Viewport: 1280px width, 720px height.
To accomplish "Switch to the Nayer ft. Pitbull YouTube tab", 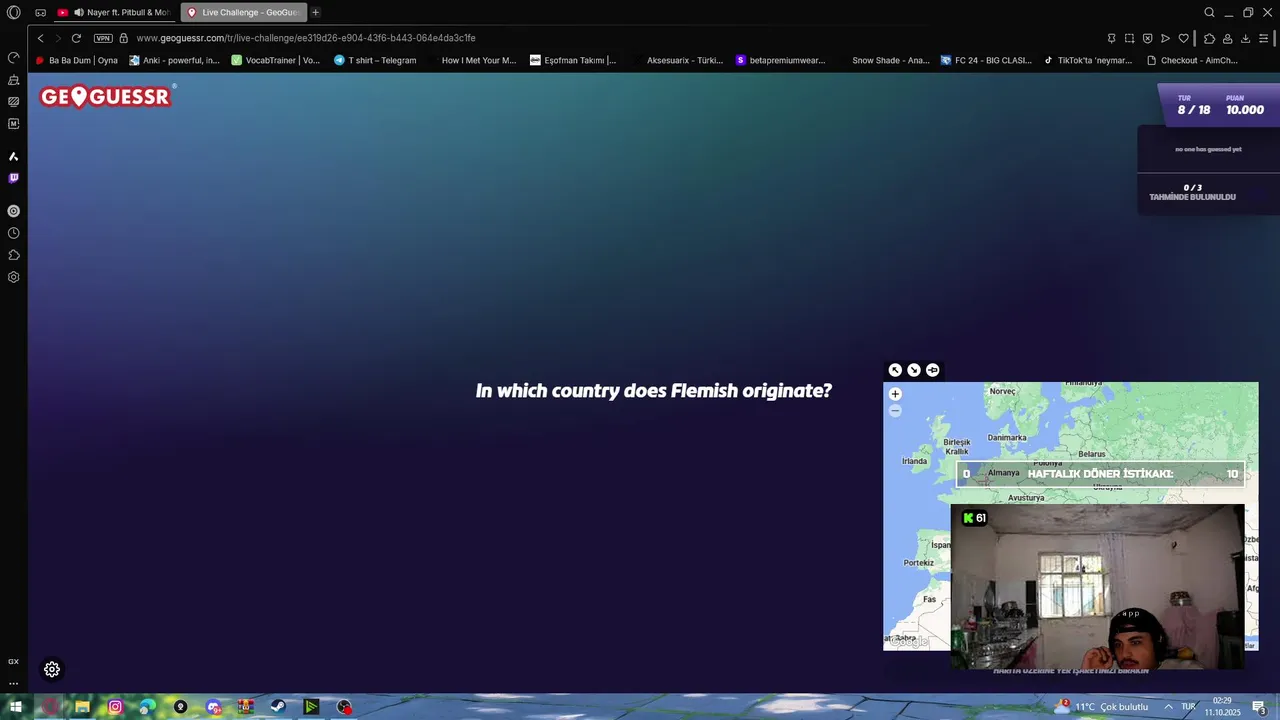I will point(114,12).
